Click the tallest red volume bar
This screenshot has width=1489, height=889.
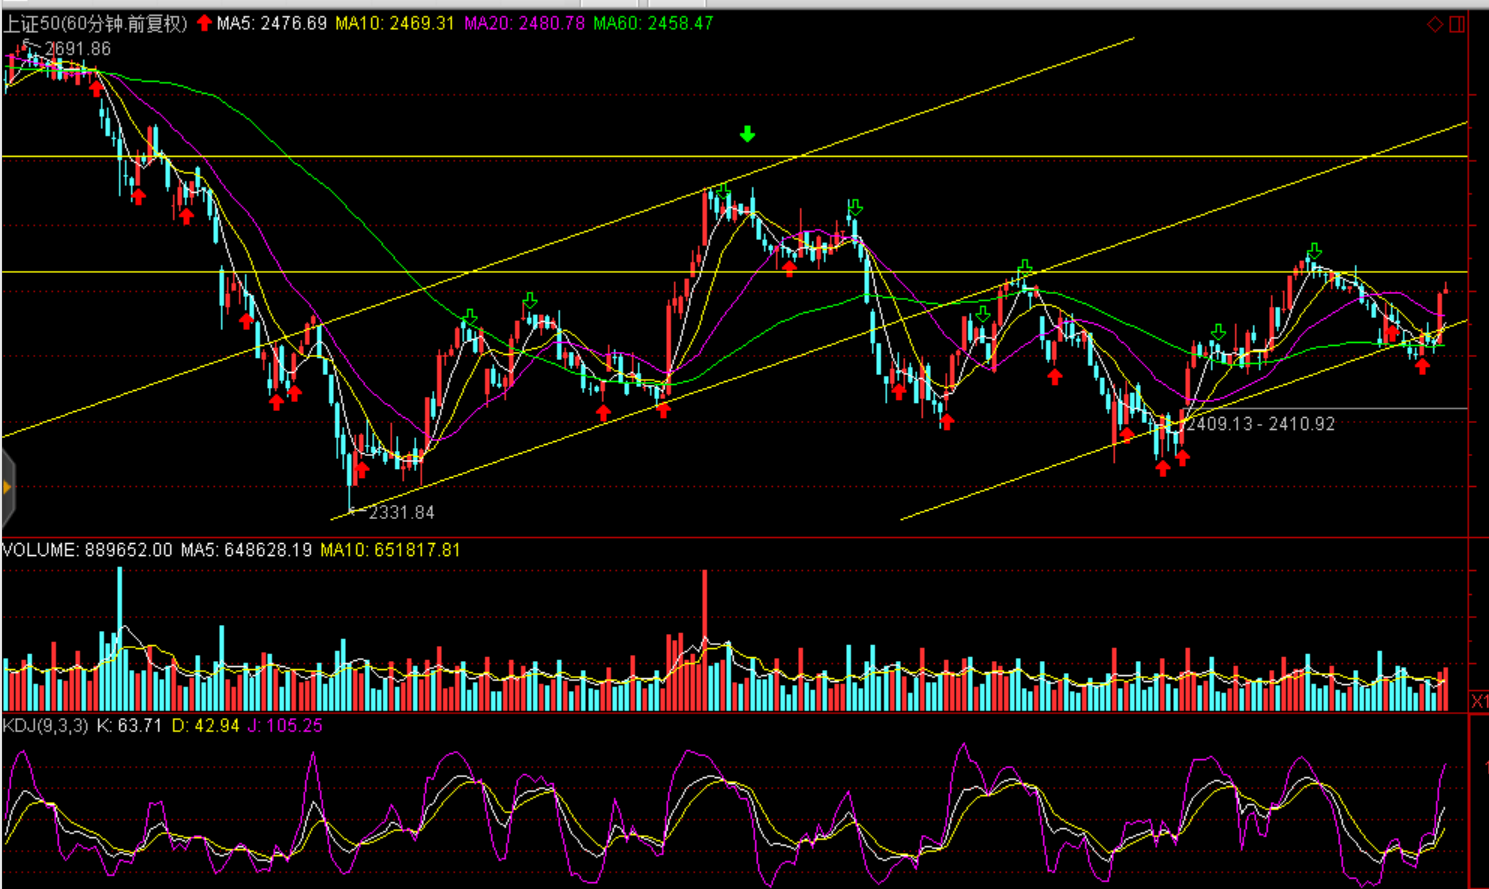[705, 638]
